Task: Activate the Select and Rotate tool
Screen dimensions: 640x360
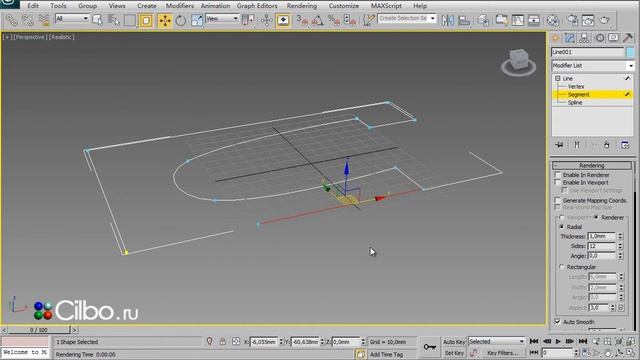Action: pos(181,20)
